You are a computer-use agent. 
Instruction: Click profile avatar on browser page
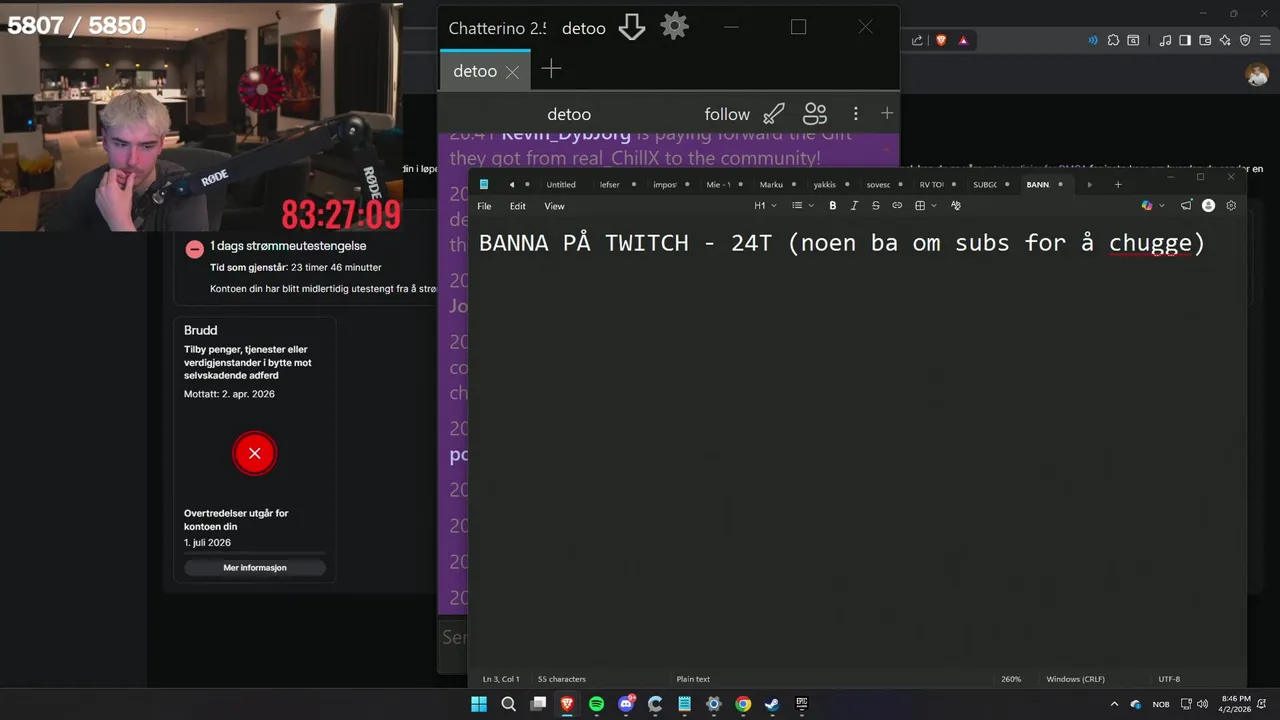pyautogui.click(x=1257, y=74)
